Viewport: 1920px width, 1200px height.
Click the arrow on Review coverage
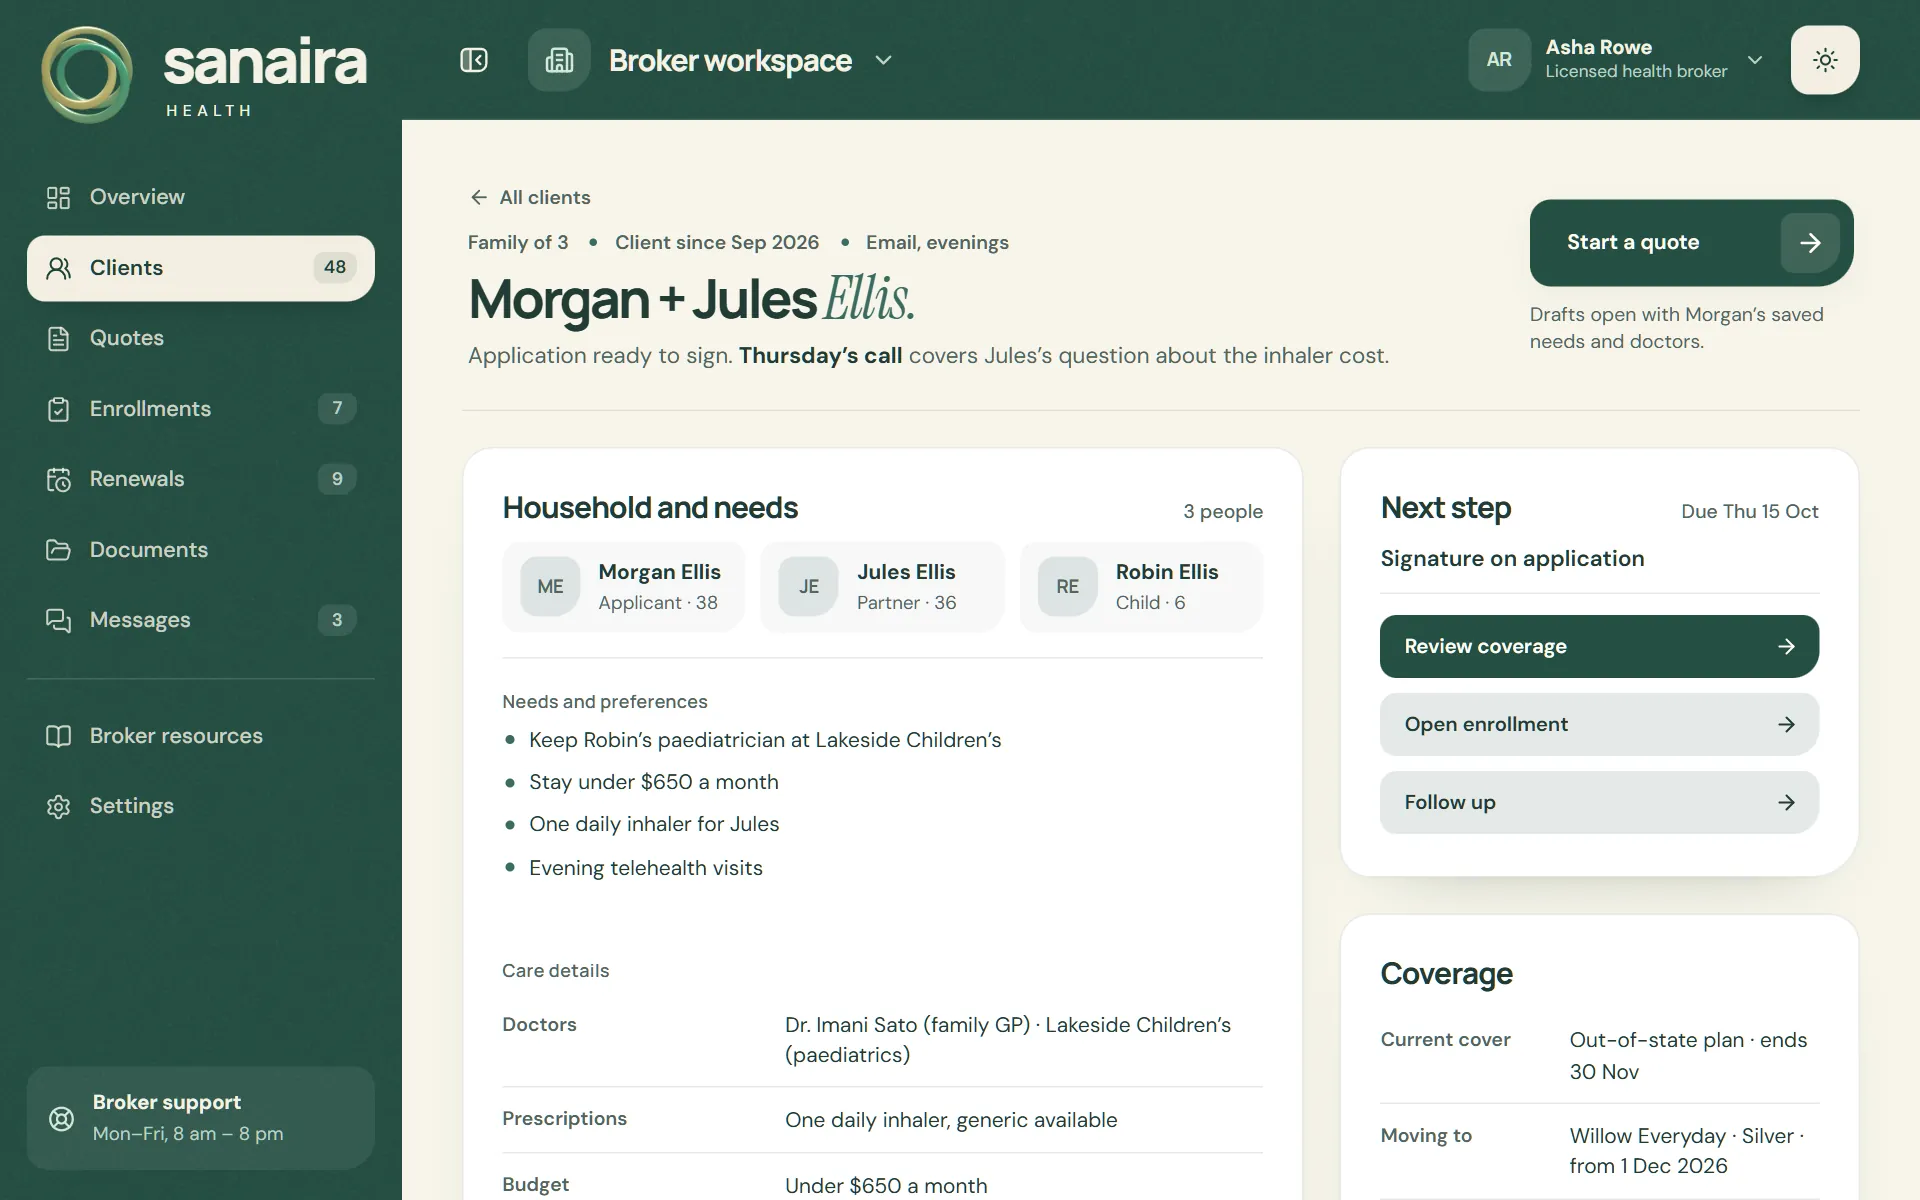click(x=1786, y=646)
